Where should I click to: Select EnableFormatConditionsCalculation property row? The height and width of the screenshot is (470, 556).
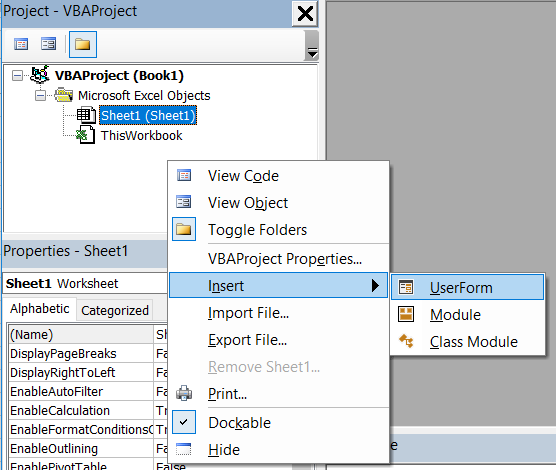pos(88,430)
